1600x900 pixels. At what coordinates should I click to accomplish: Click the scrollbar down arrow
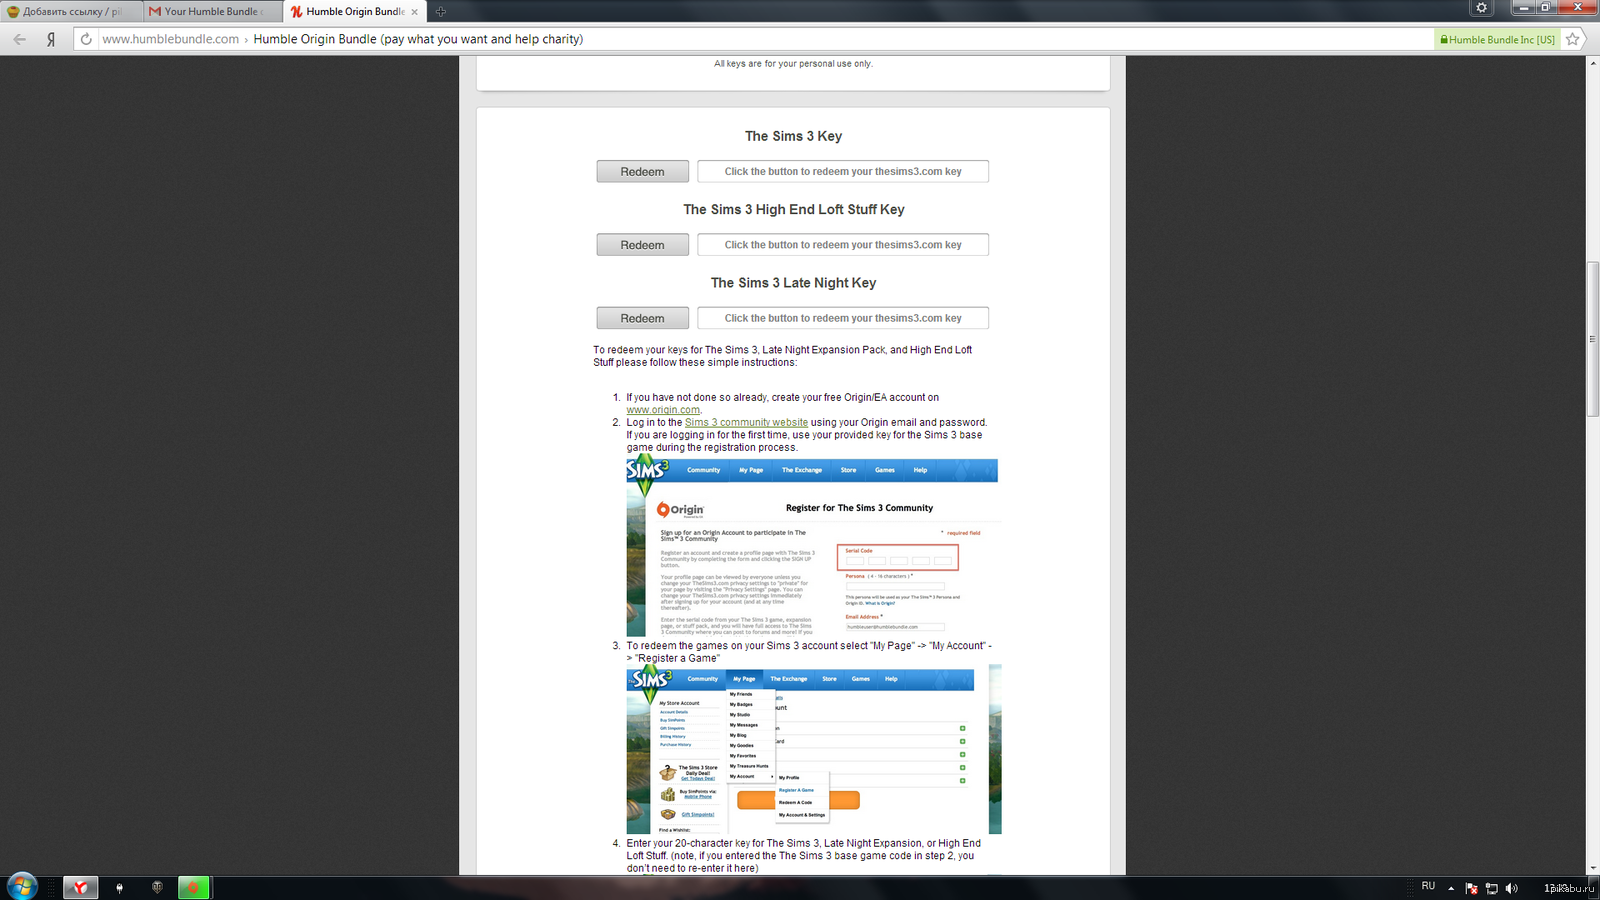pos(1593,868)
